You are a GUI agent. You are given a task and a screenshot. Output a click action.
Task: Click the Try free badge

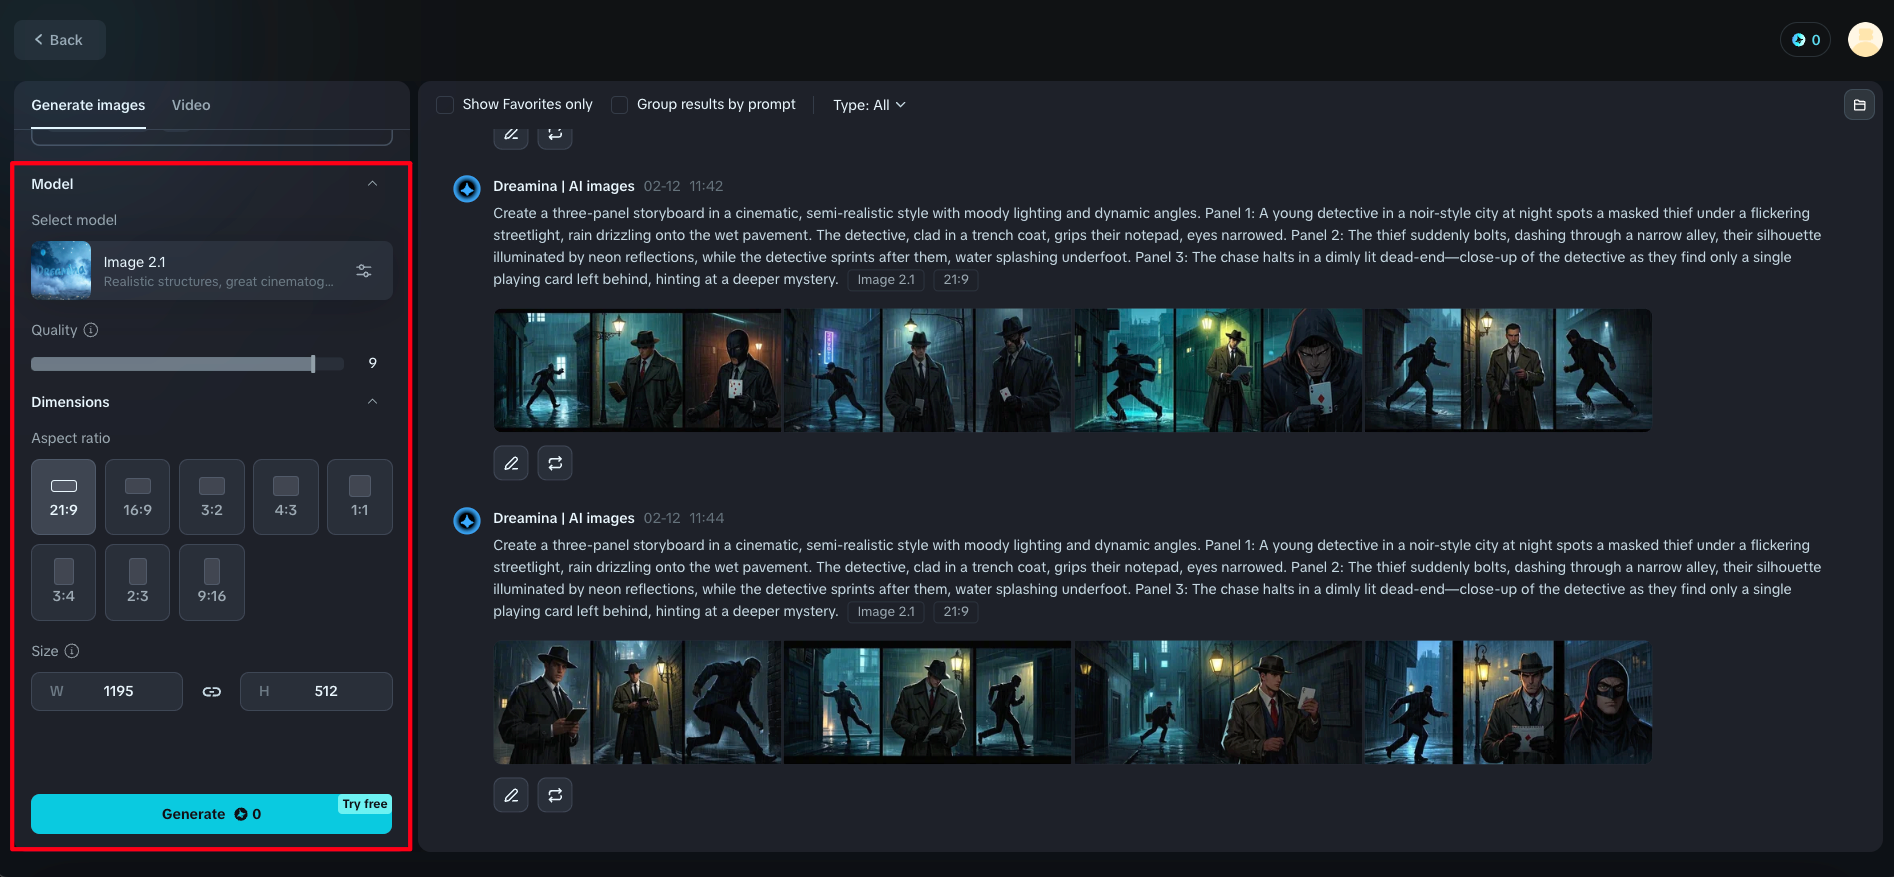click(x=365, y=804)
